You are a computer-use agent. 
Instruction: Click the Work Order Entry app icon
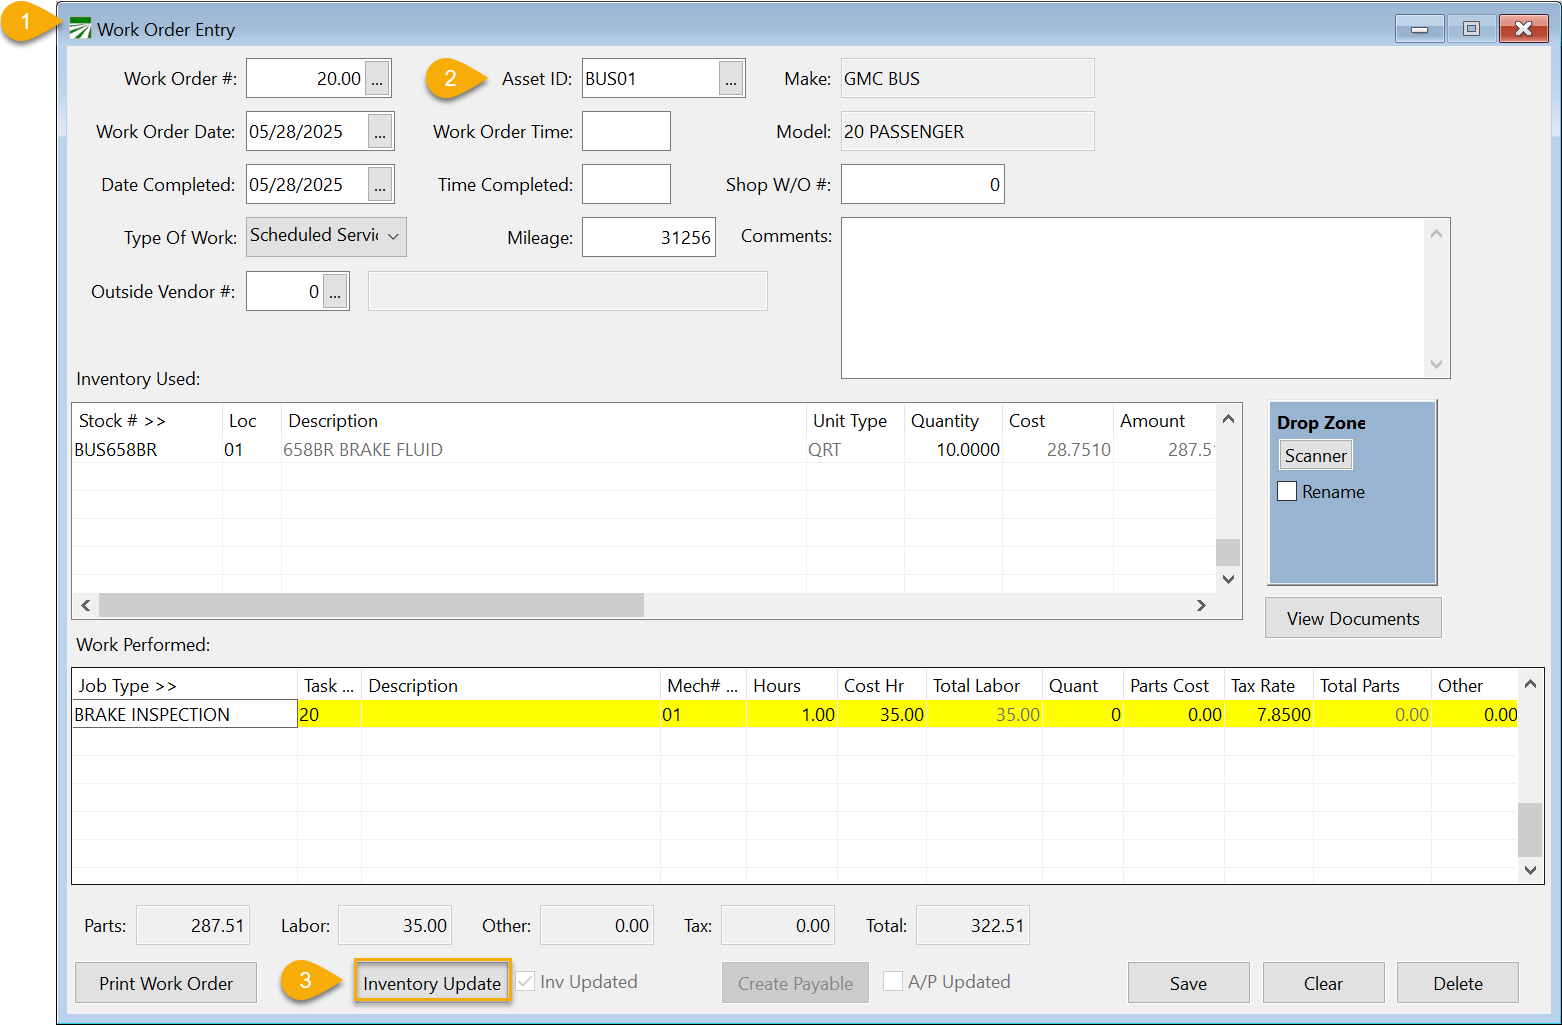point(80,29)
